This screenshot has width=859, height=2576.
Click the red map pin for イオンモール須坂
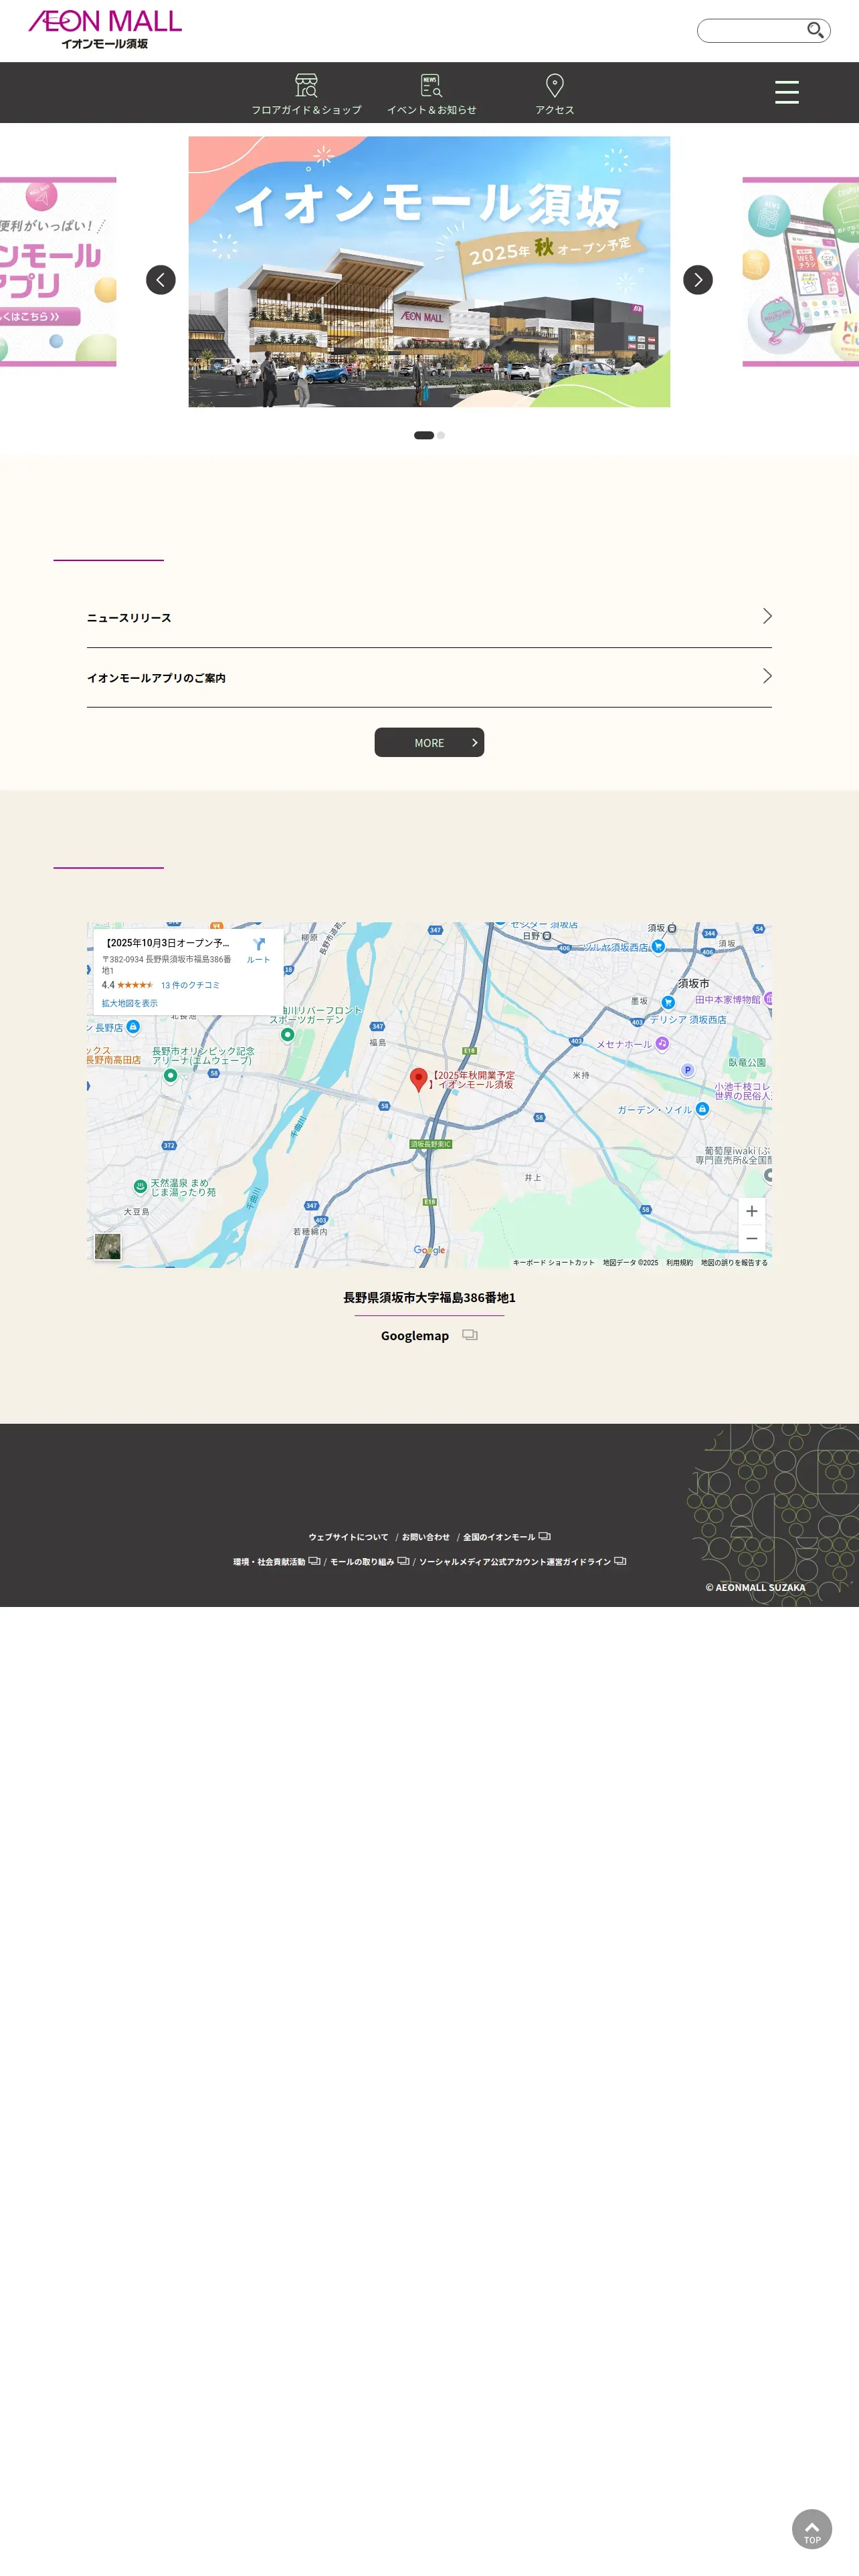click(419, 1079)
